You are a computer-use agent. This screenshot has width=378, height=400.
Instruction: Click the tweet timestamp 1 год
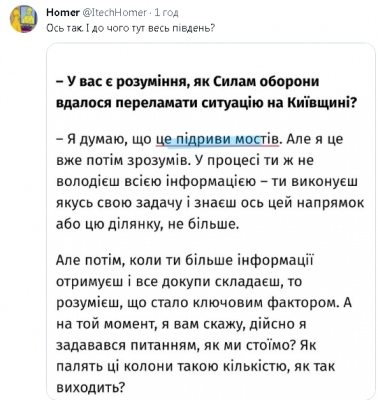167,12
